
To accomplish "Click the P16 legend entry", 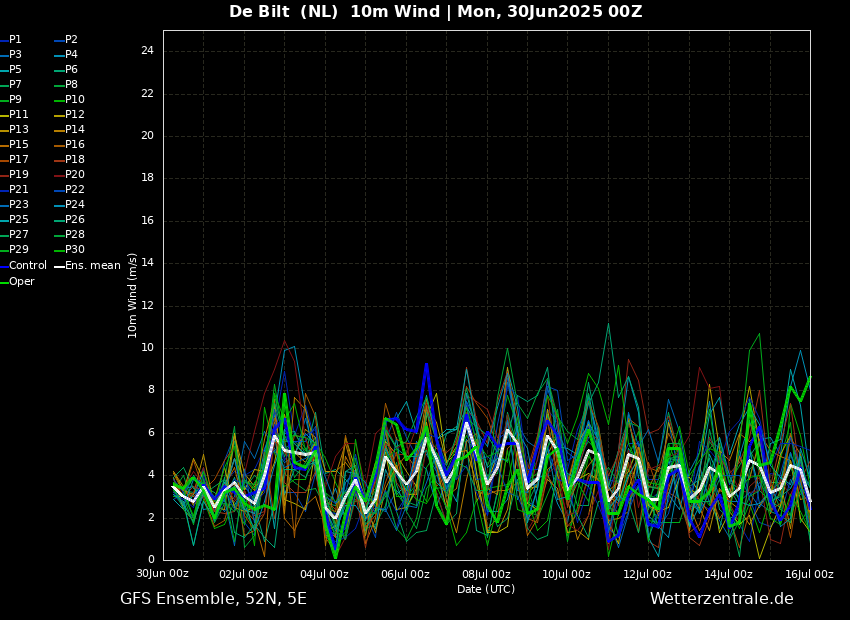I will [75, 145].
